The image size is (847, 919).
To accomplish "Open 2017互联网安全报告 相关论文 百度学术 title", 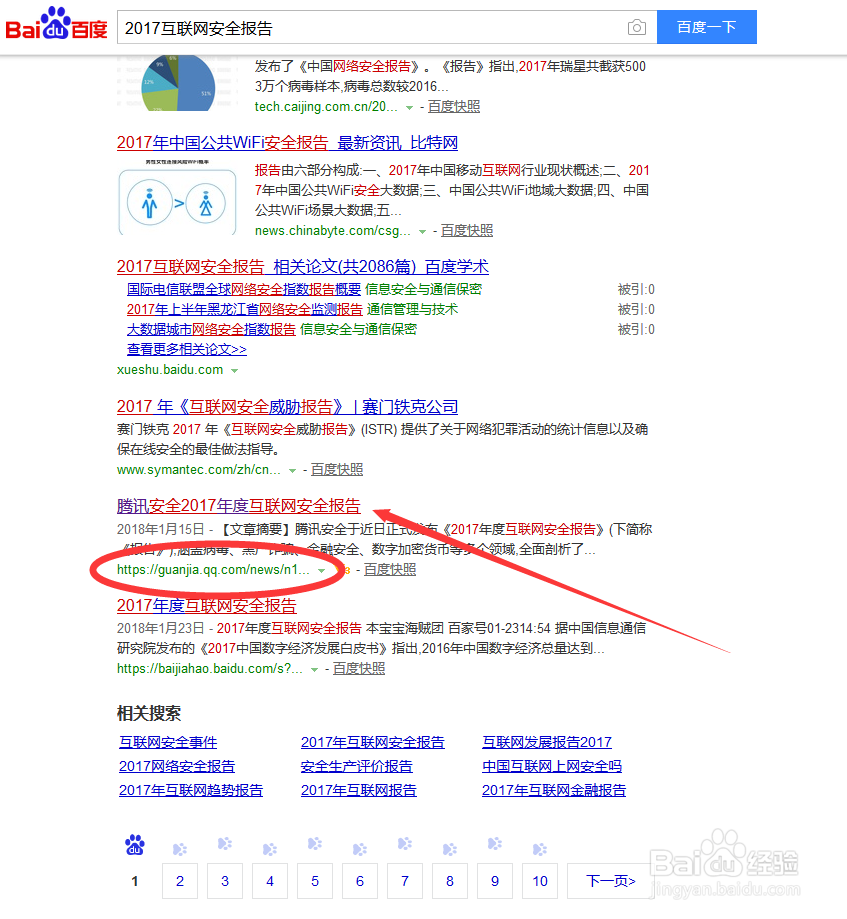I will [302, 267].
